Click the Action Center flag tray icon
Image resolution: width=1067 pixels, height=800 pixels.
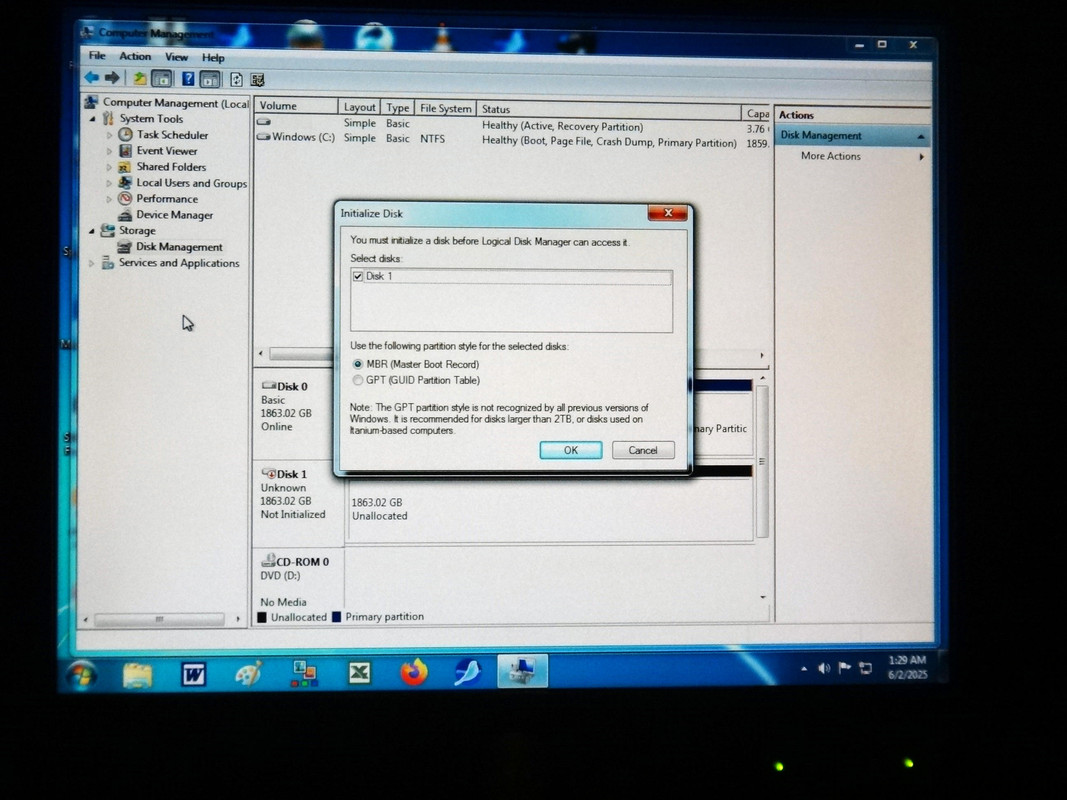click(844, 667)
